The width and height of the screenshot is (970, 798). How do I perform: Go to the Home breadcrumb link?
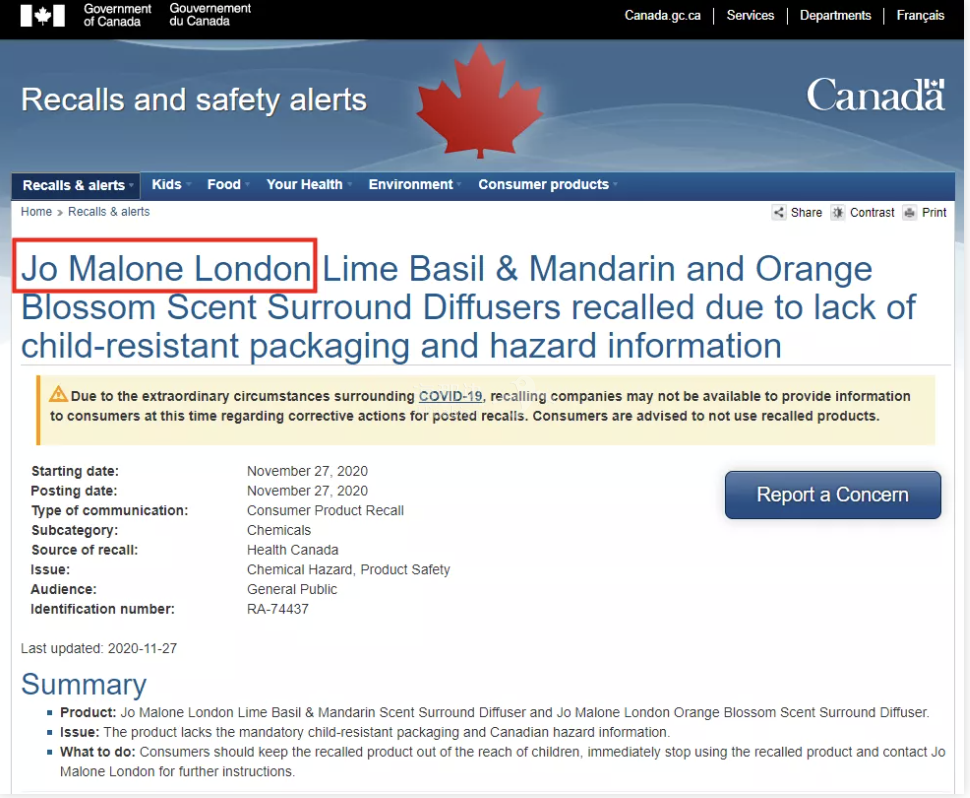pos(36,212)
